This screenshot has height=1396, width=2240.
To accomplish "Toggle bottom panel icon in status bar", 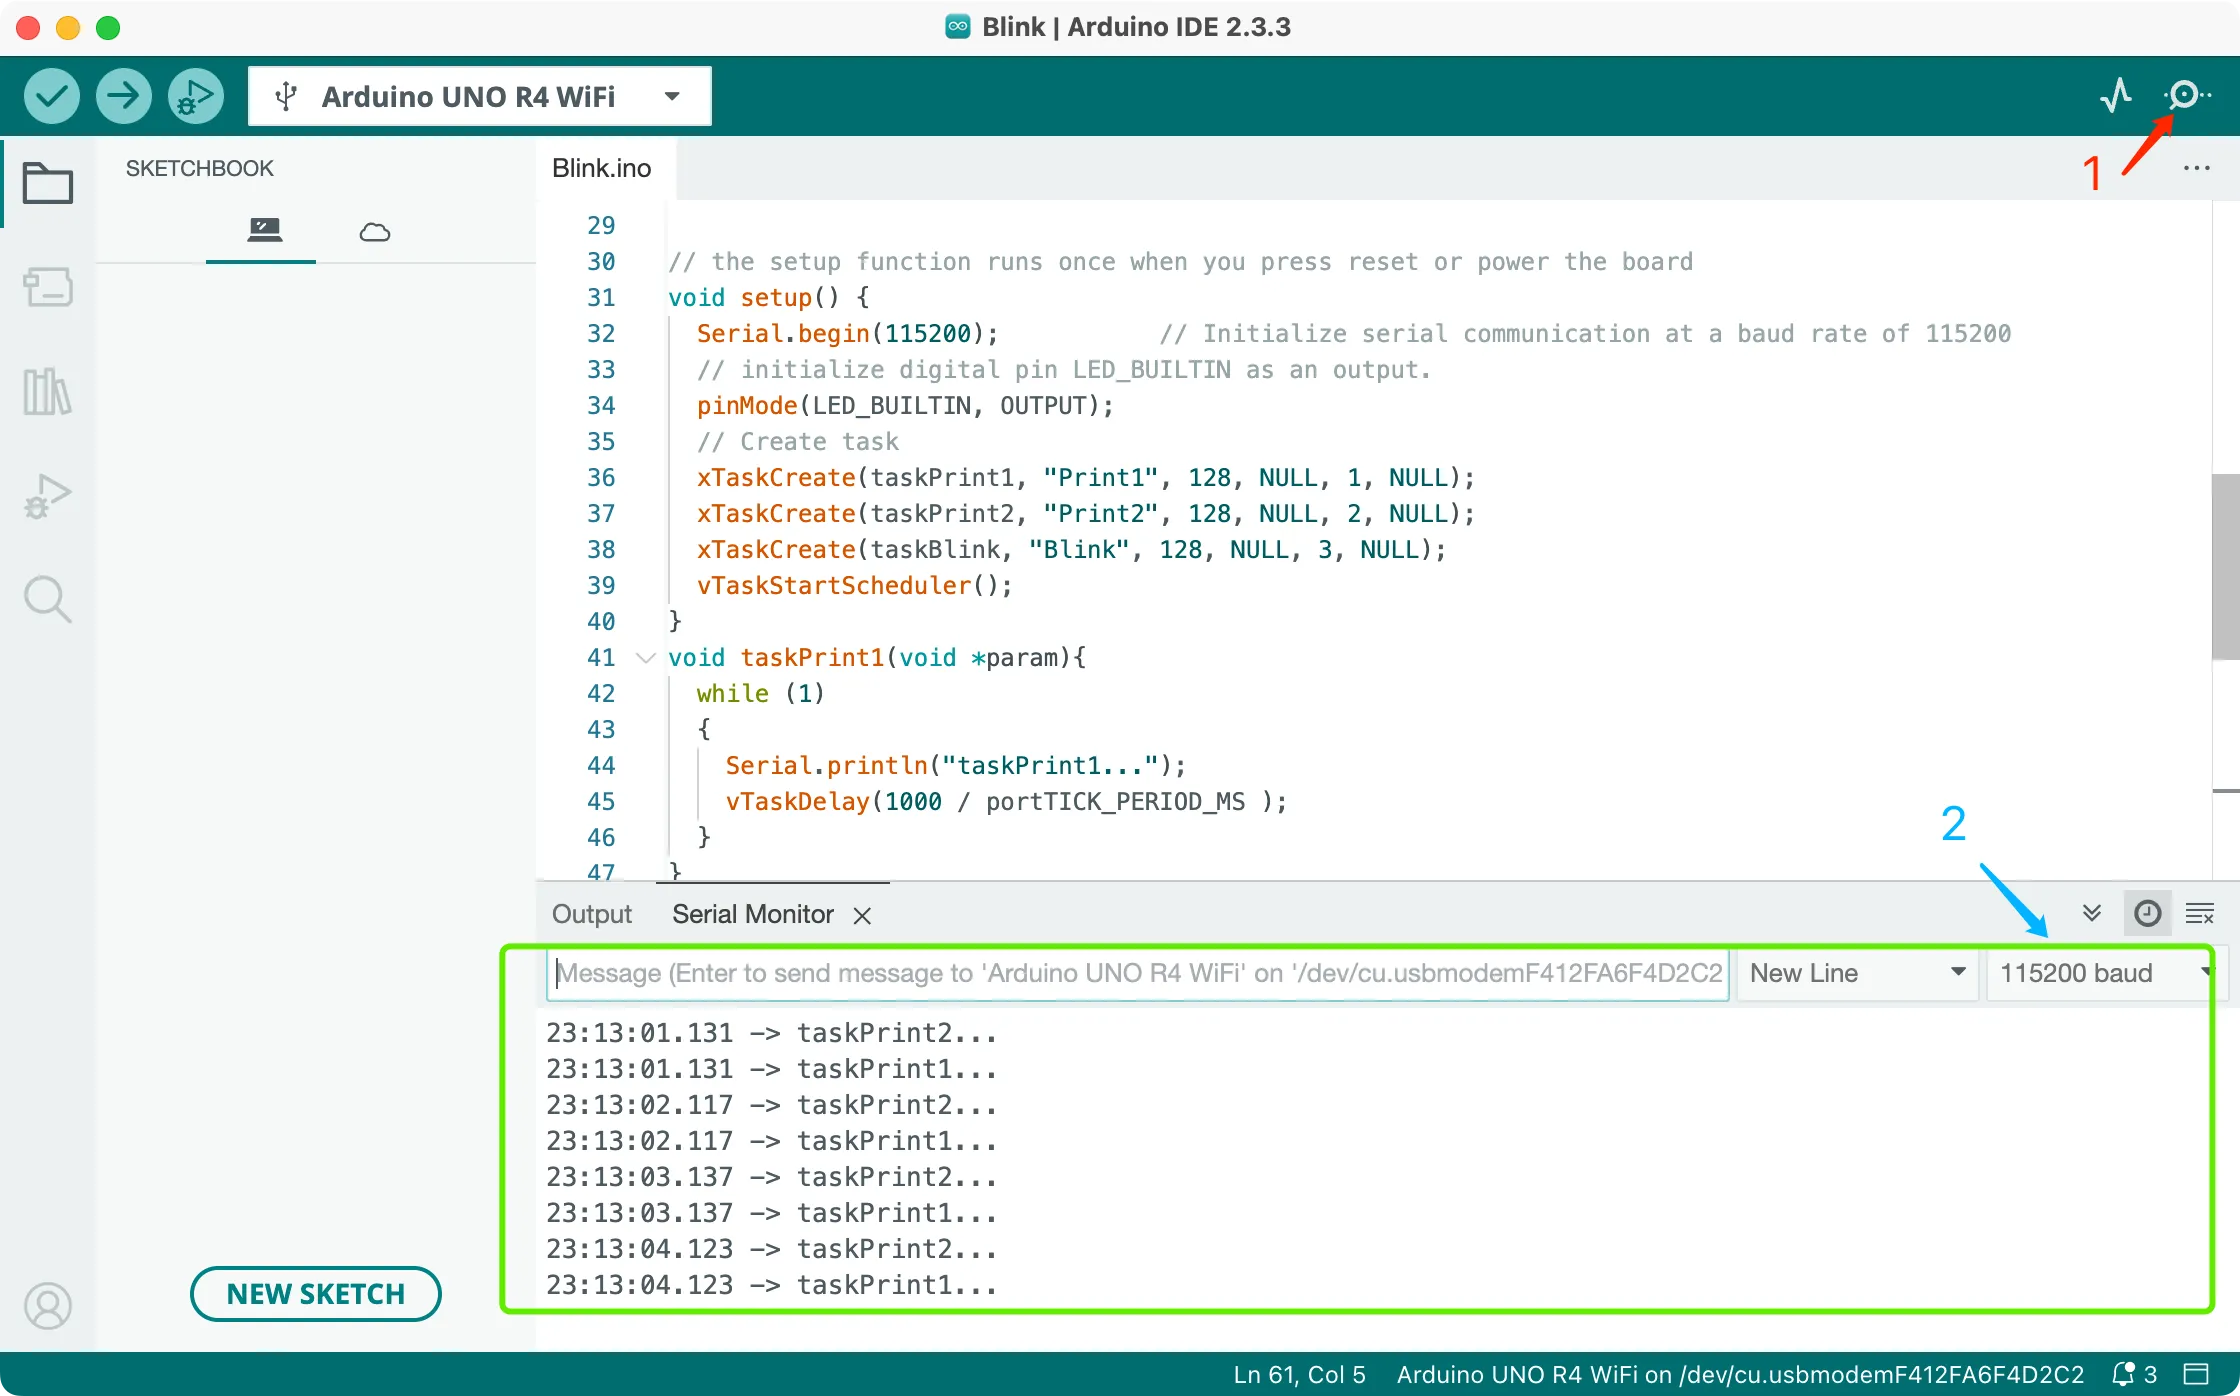I will coord(2196,1374).
